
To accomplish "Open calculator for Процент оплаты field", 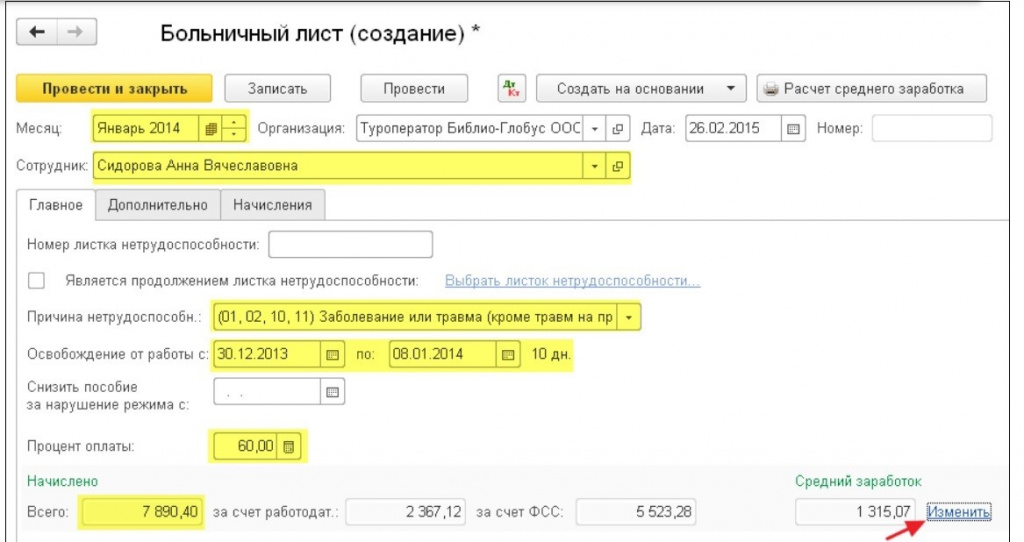I will click(289, 446).
